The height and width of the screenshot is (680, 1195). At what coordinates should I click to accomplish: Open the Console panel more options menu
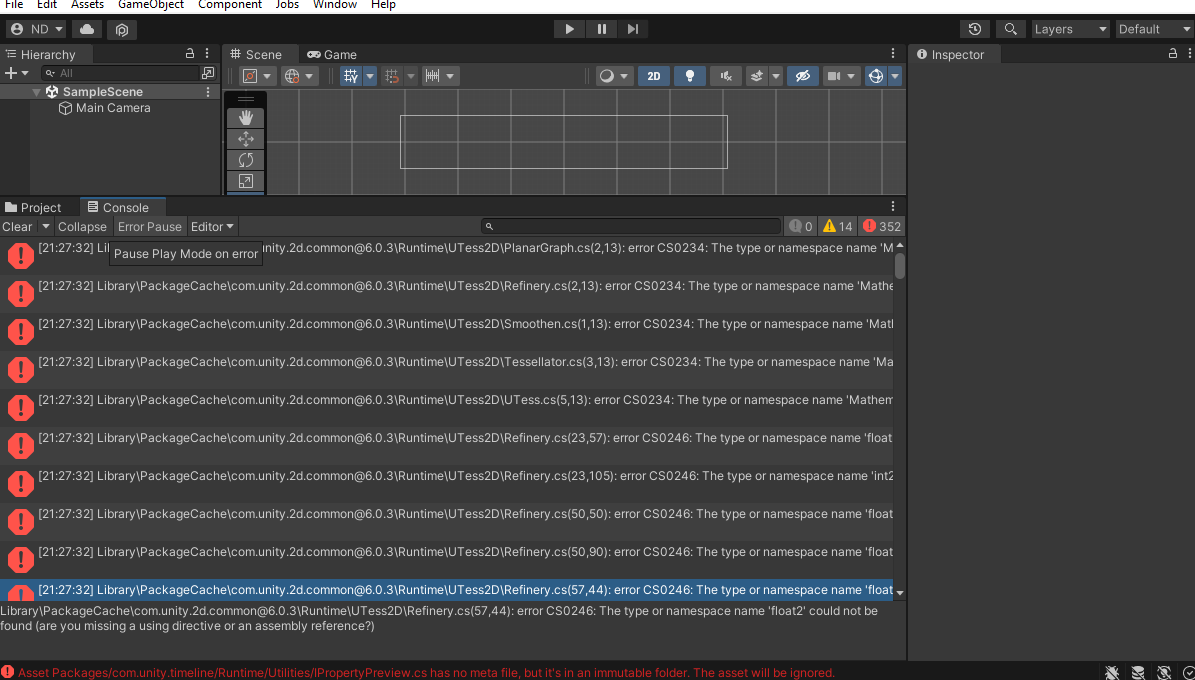tap(893, 207)
